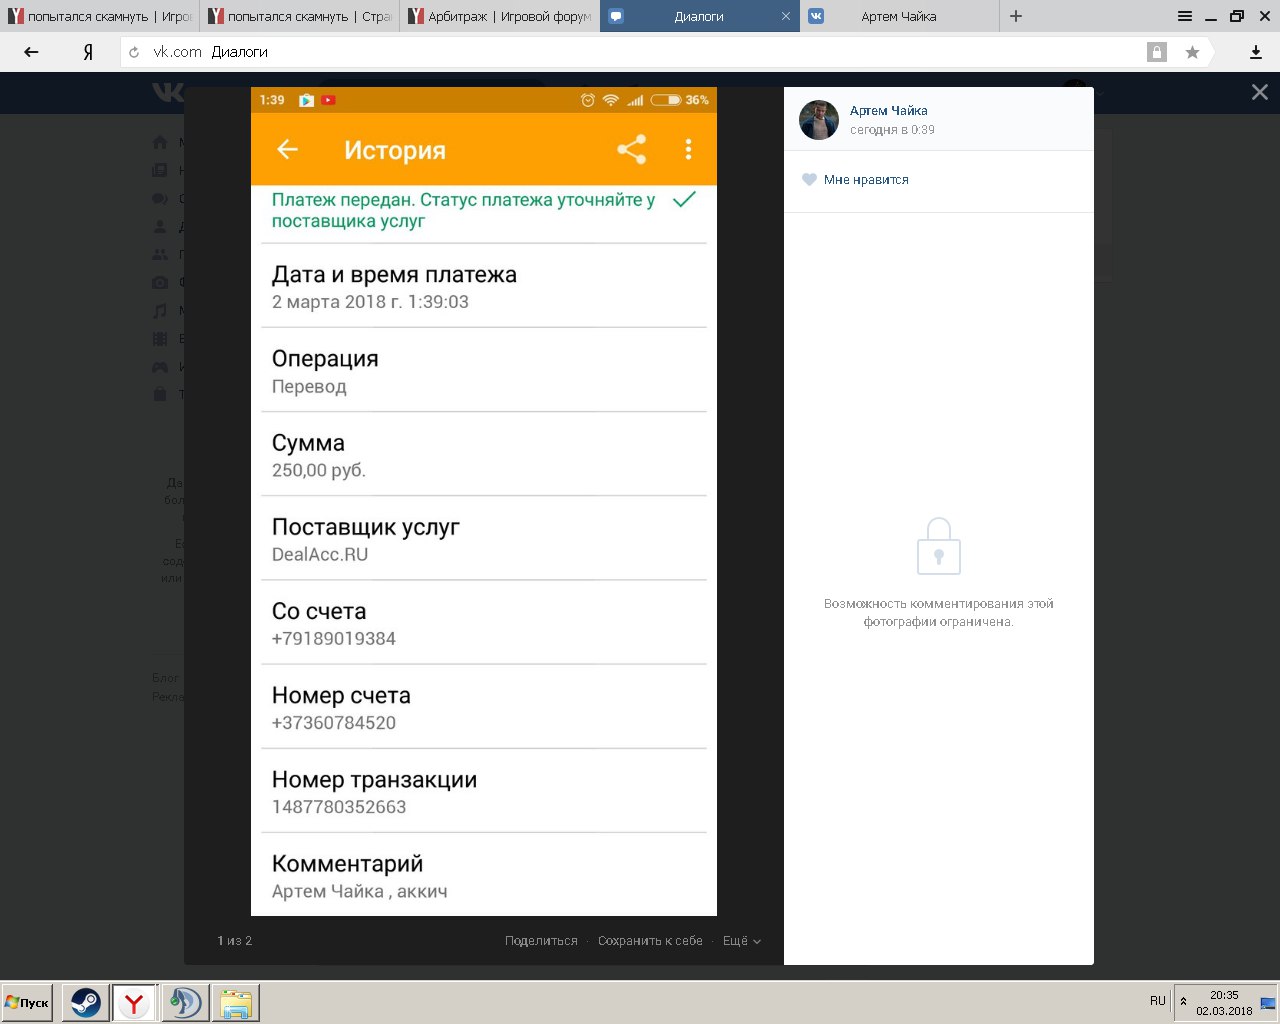Click Артем Чайка avatar thumbnail
Screen dimensions: 1280x1024
point(819,120)
